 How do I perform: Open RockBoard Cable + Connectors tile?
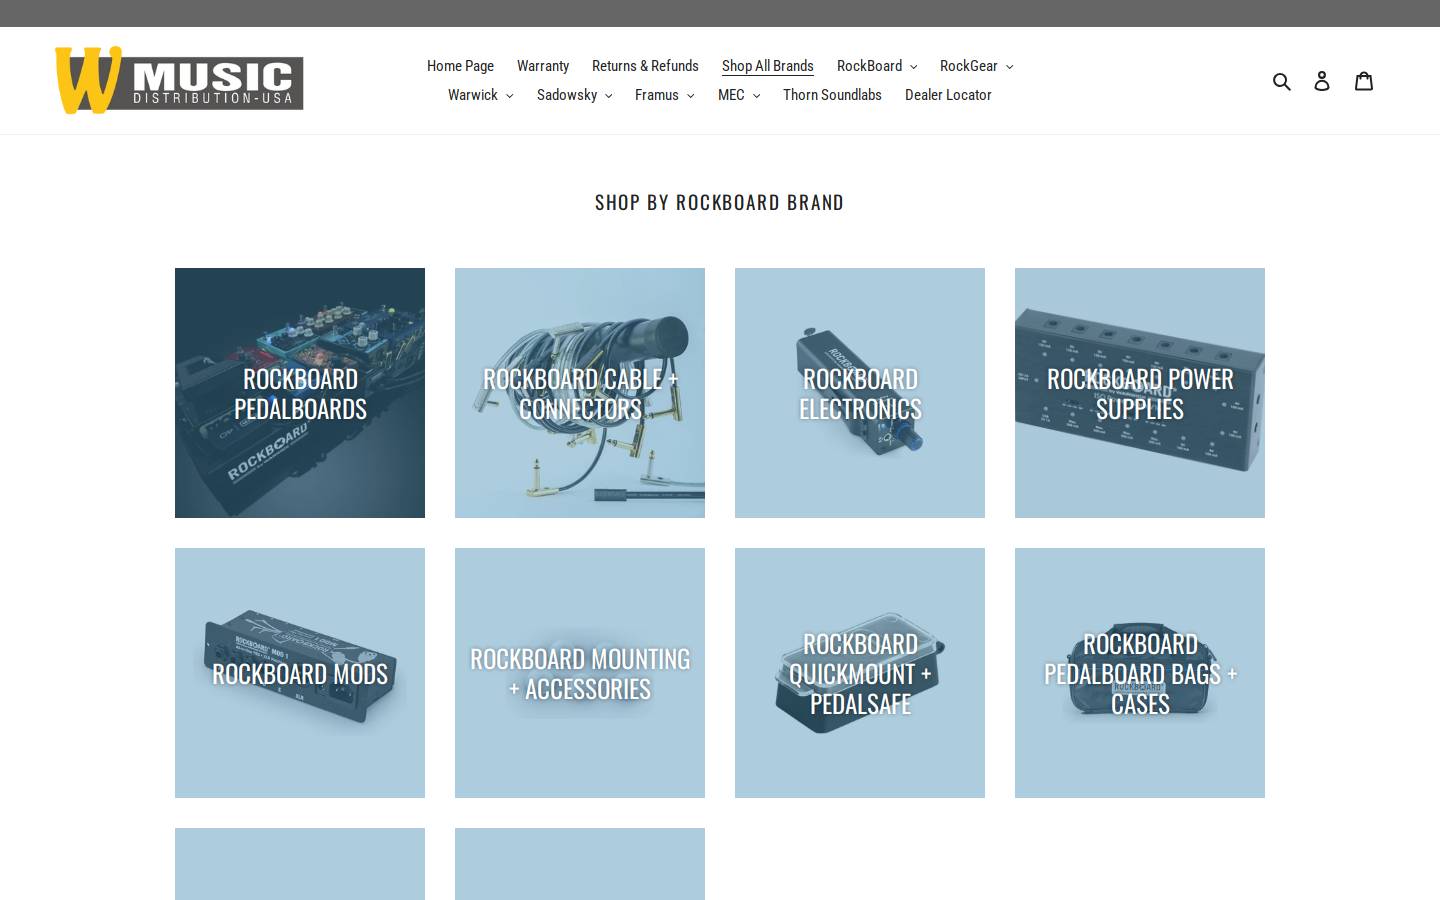(x=580, y=393)
